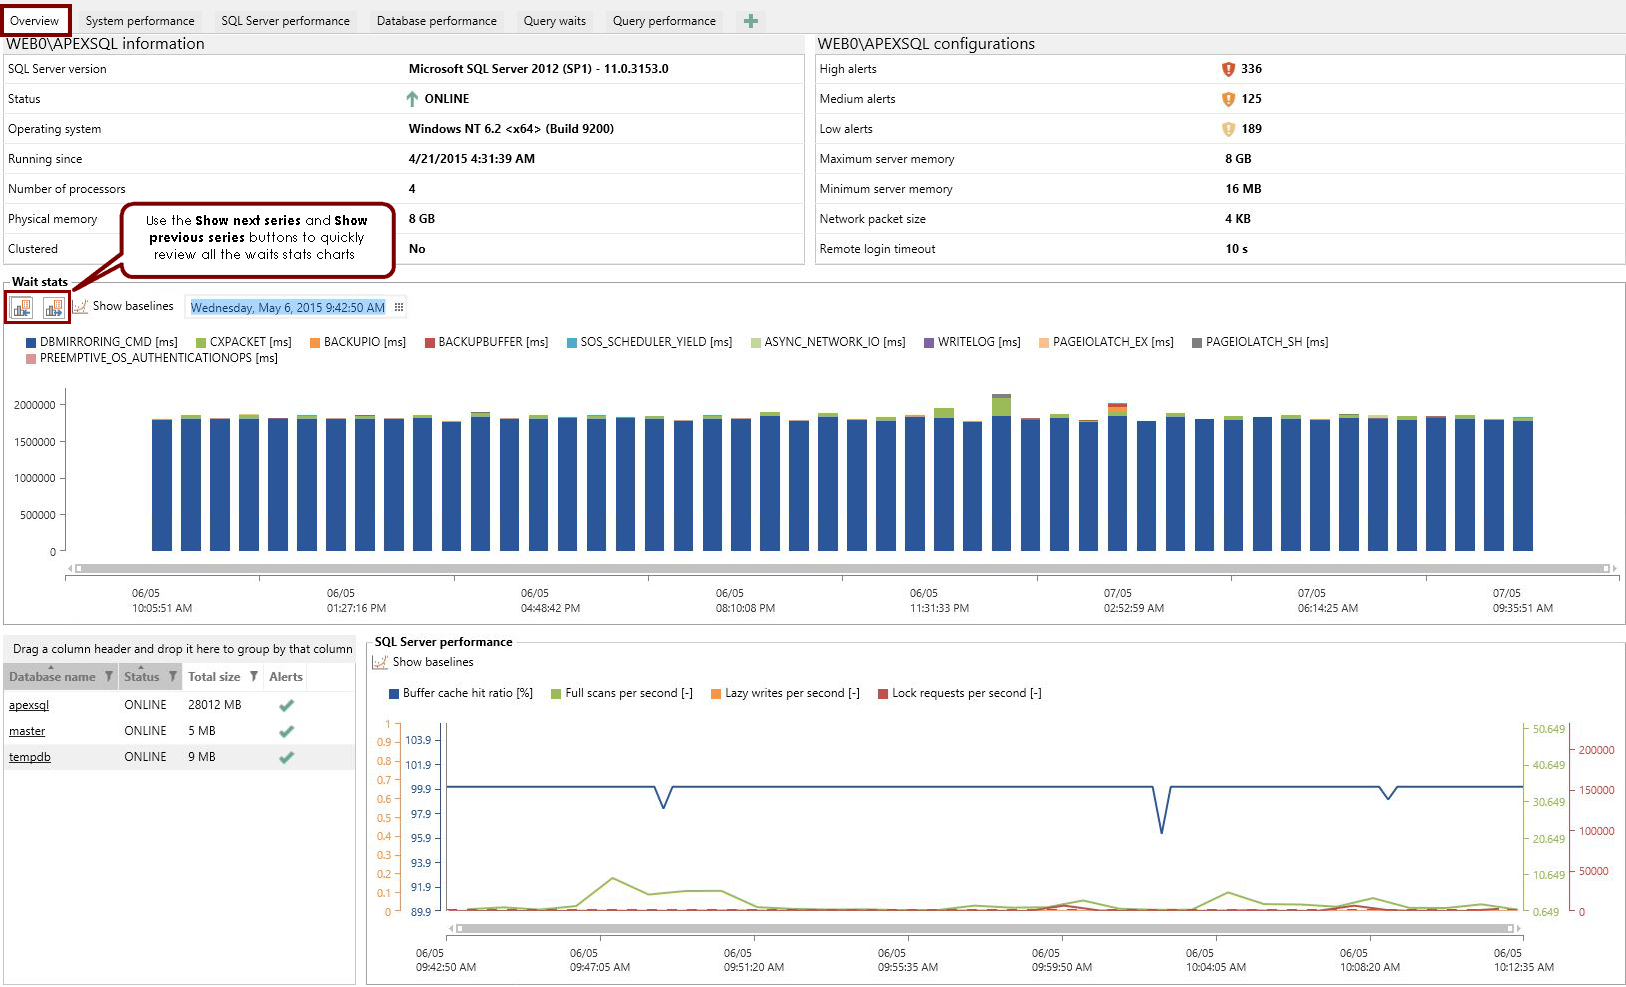
Task: Click the Remote login timeout 10 s value
Action: (1236, 249)
